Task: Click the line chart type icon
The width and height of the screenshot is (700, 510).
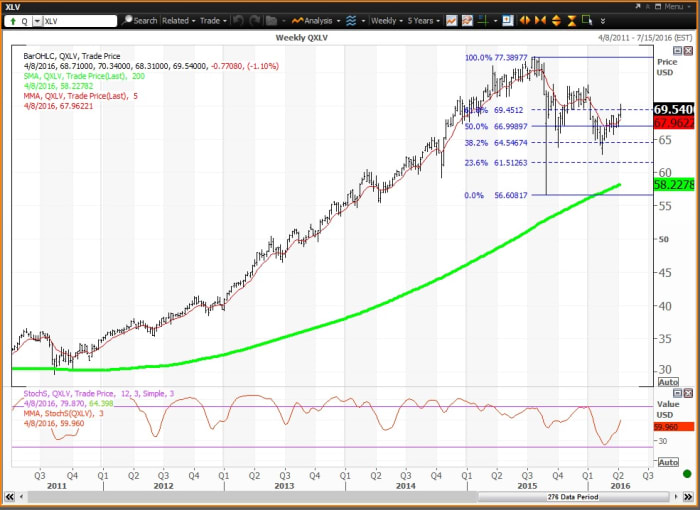Action: point(452,20)
